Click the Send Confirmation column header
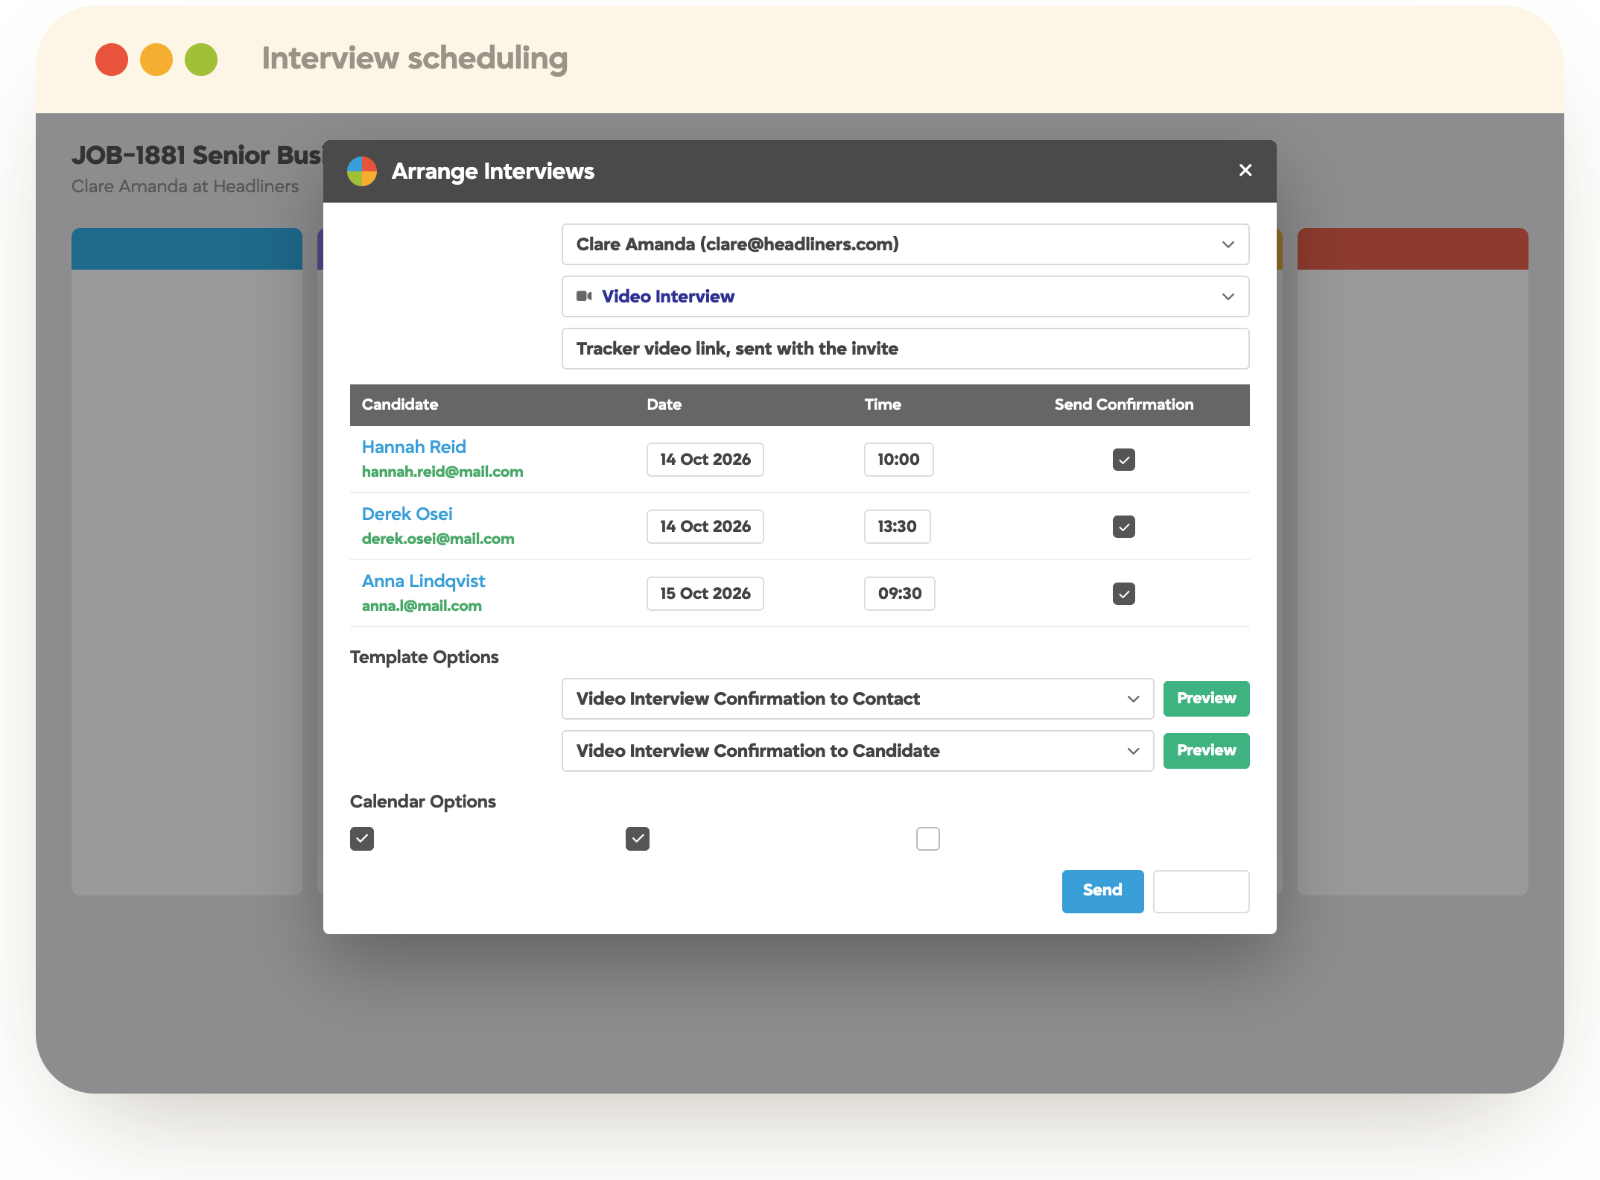 point(1124,405)
